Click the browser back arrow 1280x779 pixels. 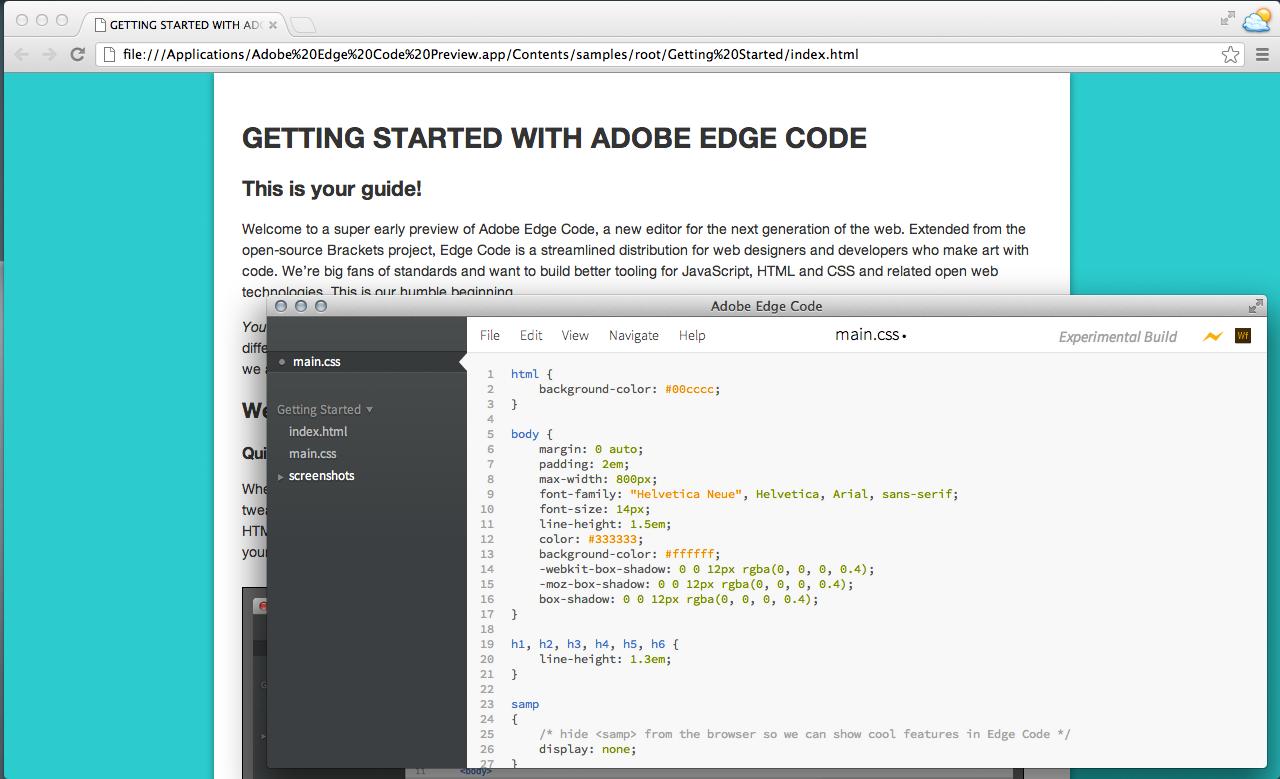21,54
